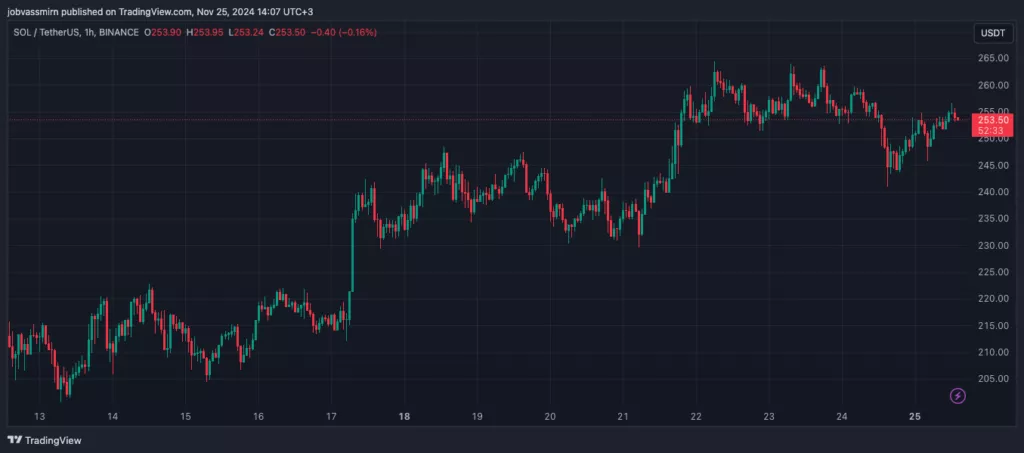Click the purple lightning bolt icon
This screenshot has height=453, width=1024.
click(958, 396)
